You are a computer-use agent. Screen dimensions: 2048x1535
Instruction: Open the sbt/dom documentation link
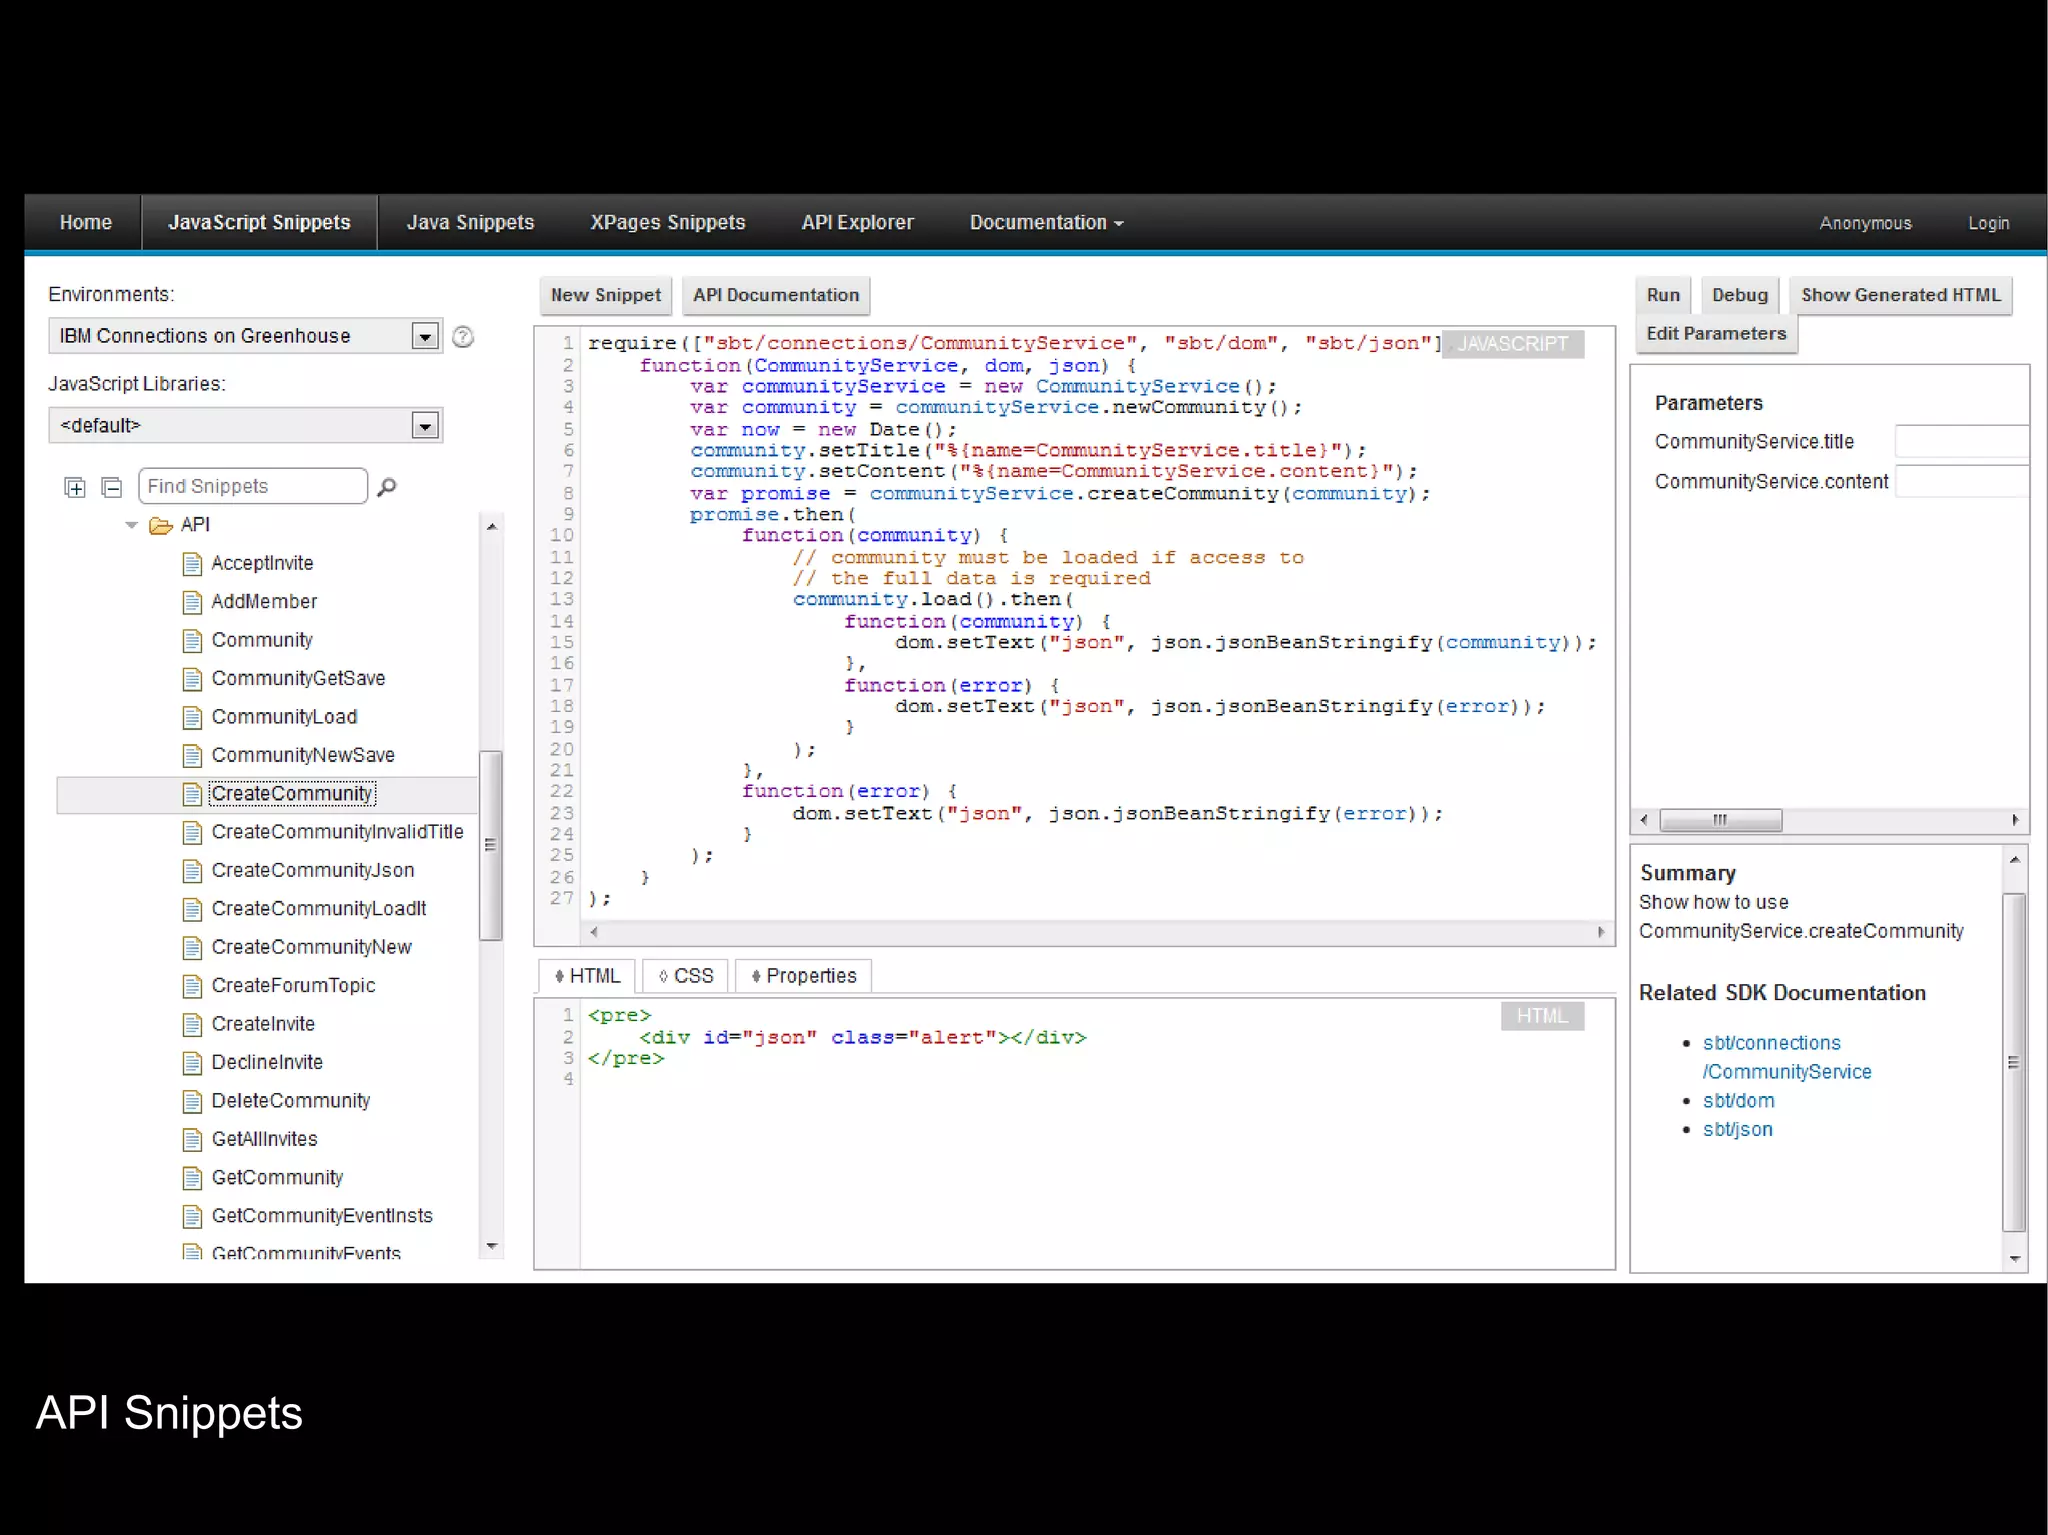pos(1739,1101)
